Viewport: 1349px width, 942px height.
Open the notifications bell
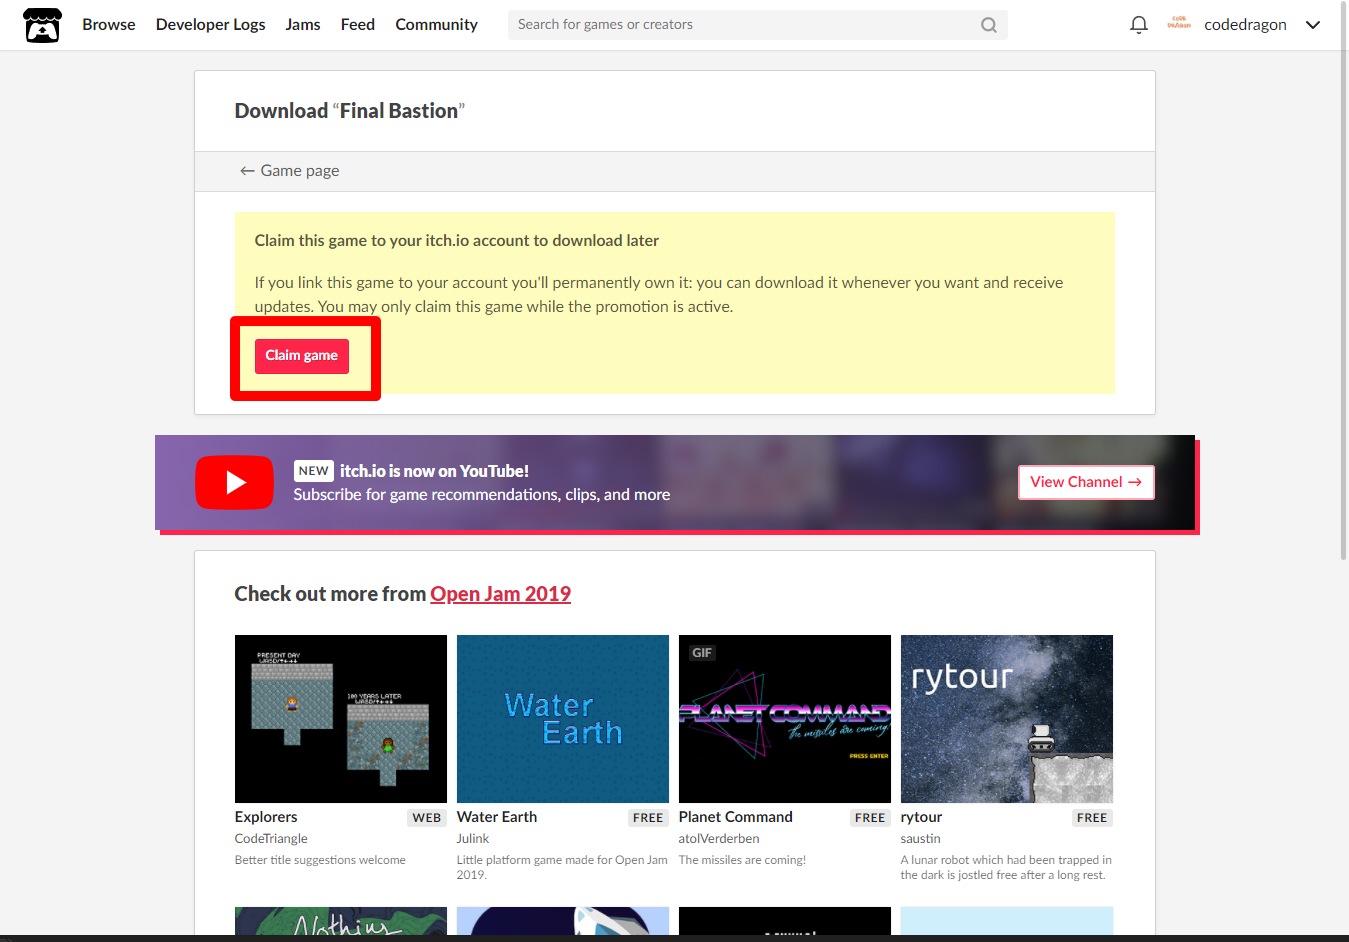pos(1138,25)
